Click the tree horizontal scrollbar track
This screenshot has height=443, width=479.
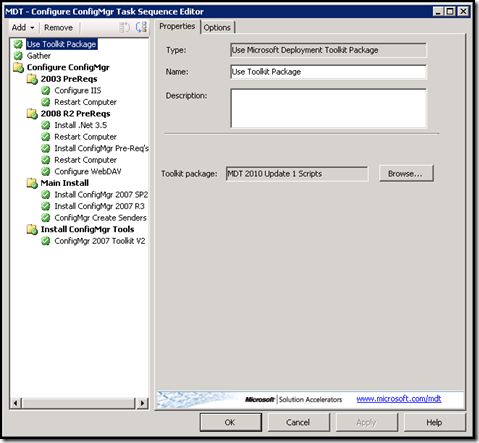79,403
